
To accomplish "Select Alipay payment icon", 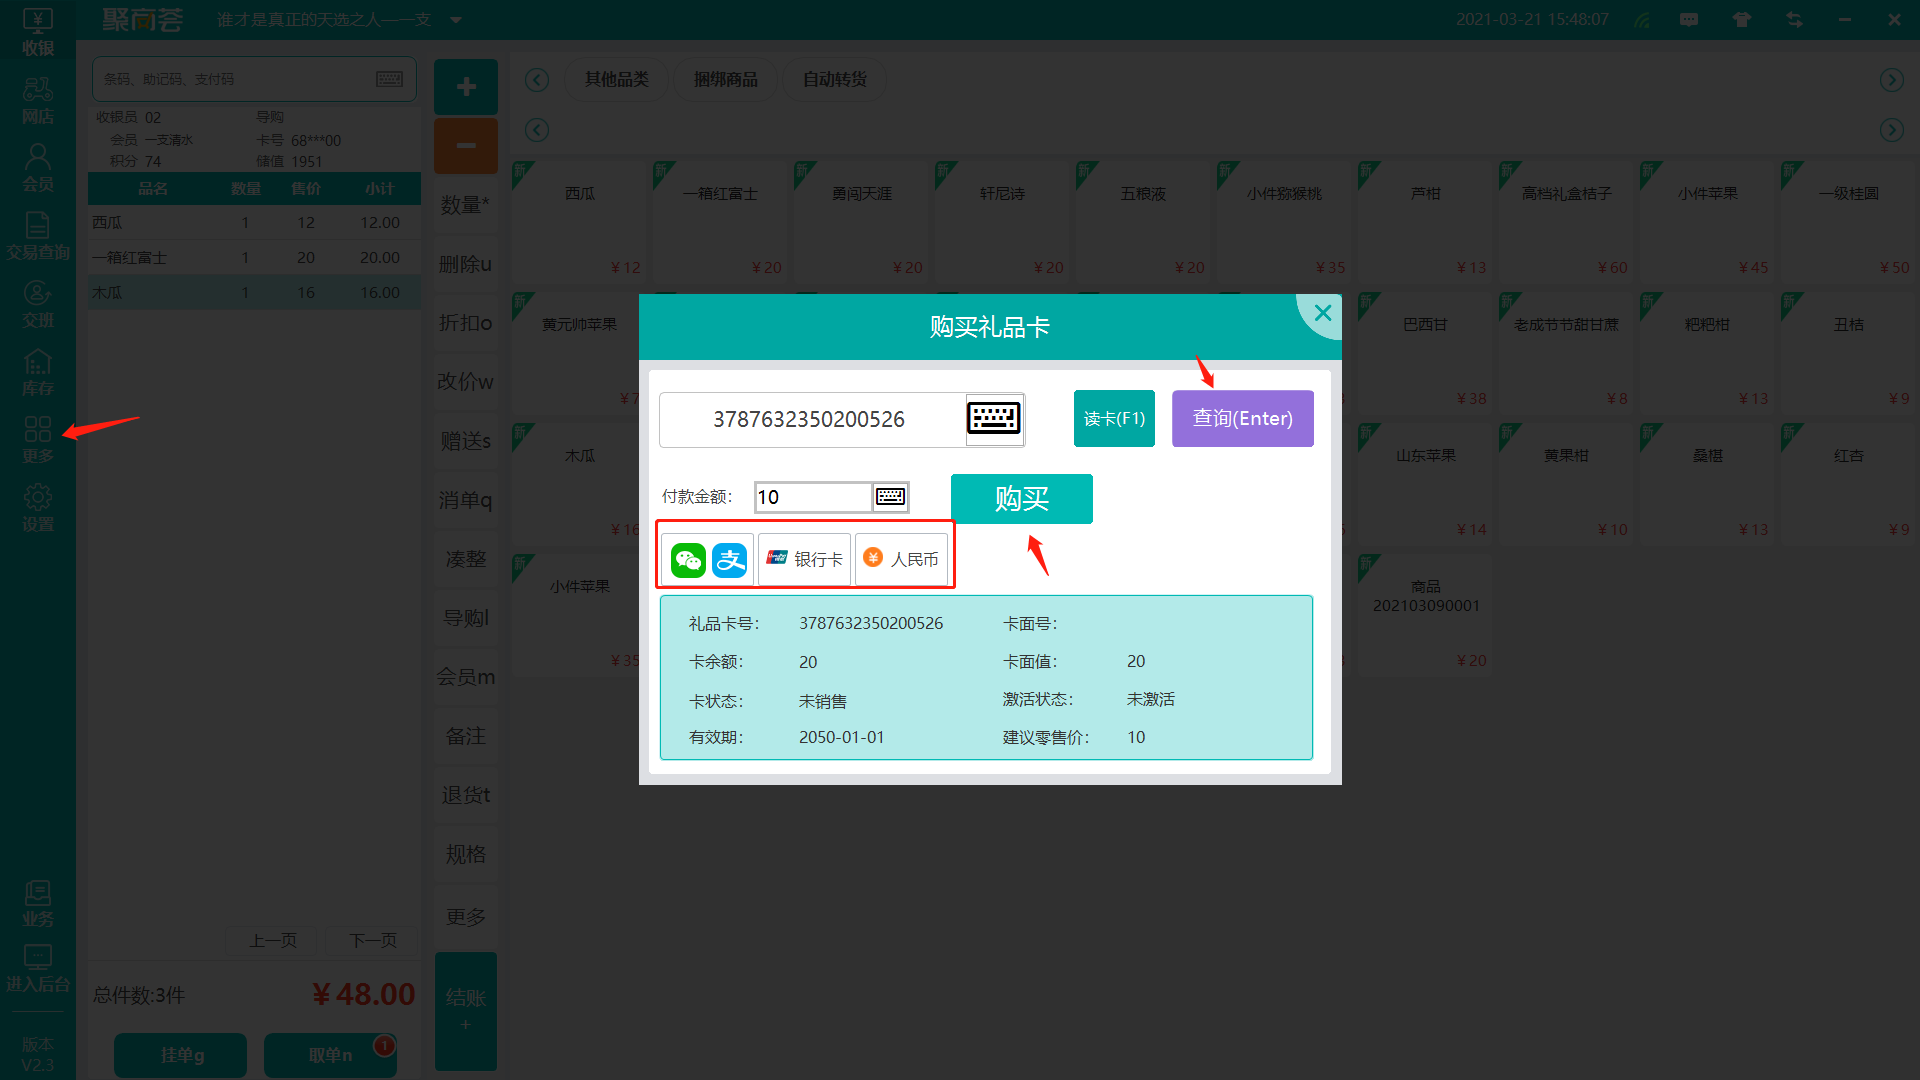I will [730, 559].
